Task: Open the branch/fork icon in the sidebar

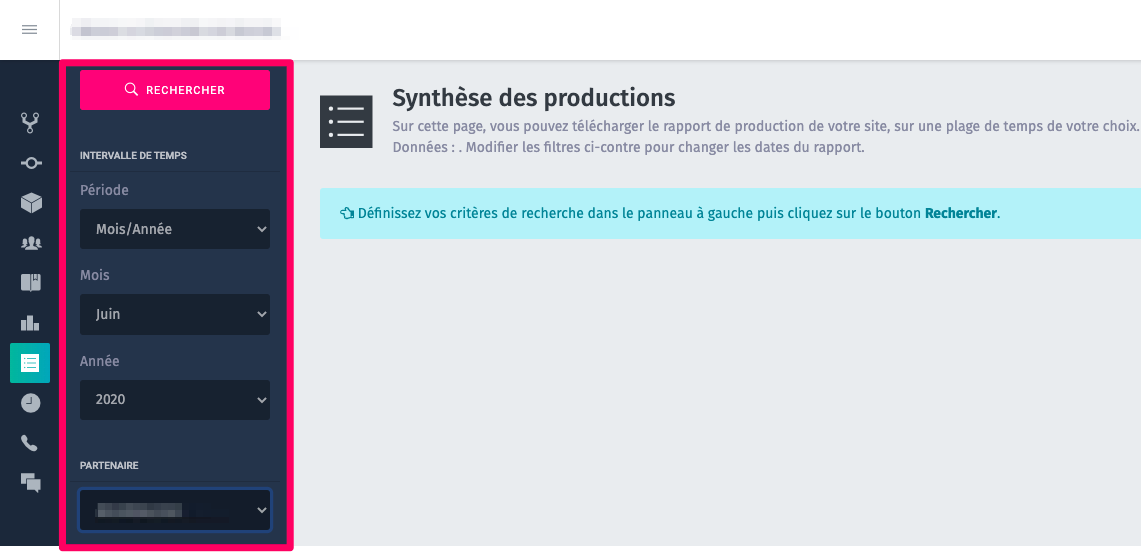Action: pos(30,123)
